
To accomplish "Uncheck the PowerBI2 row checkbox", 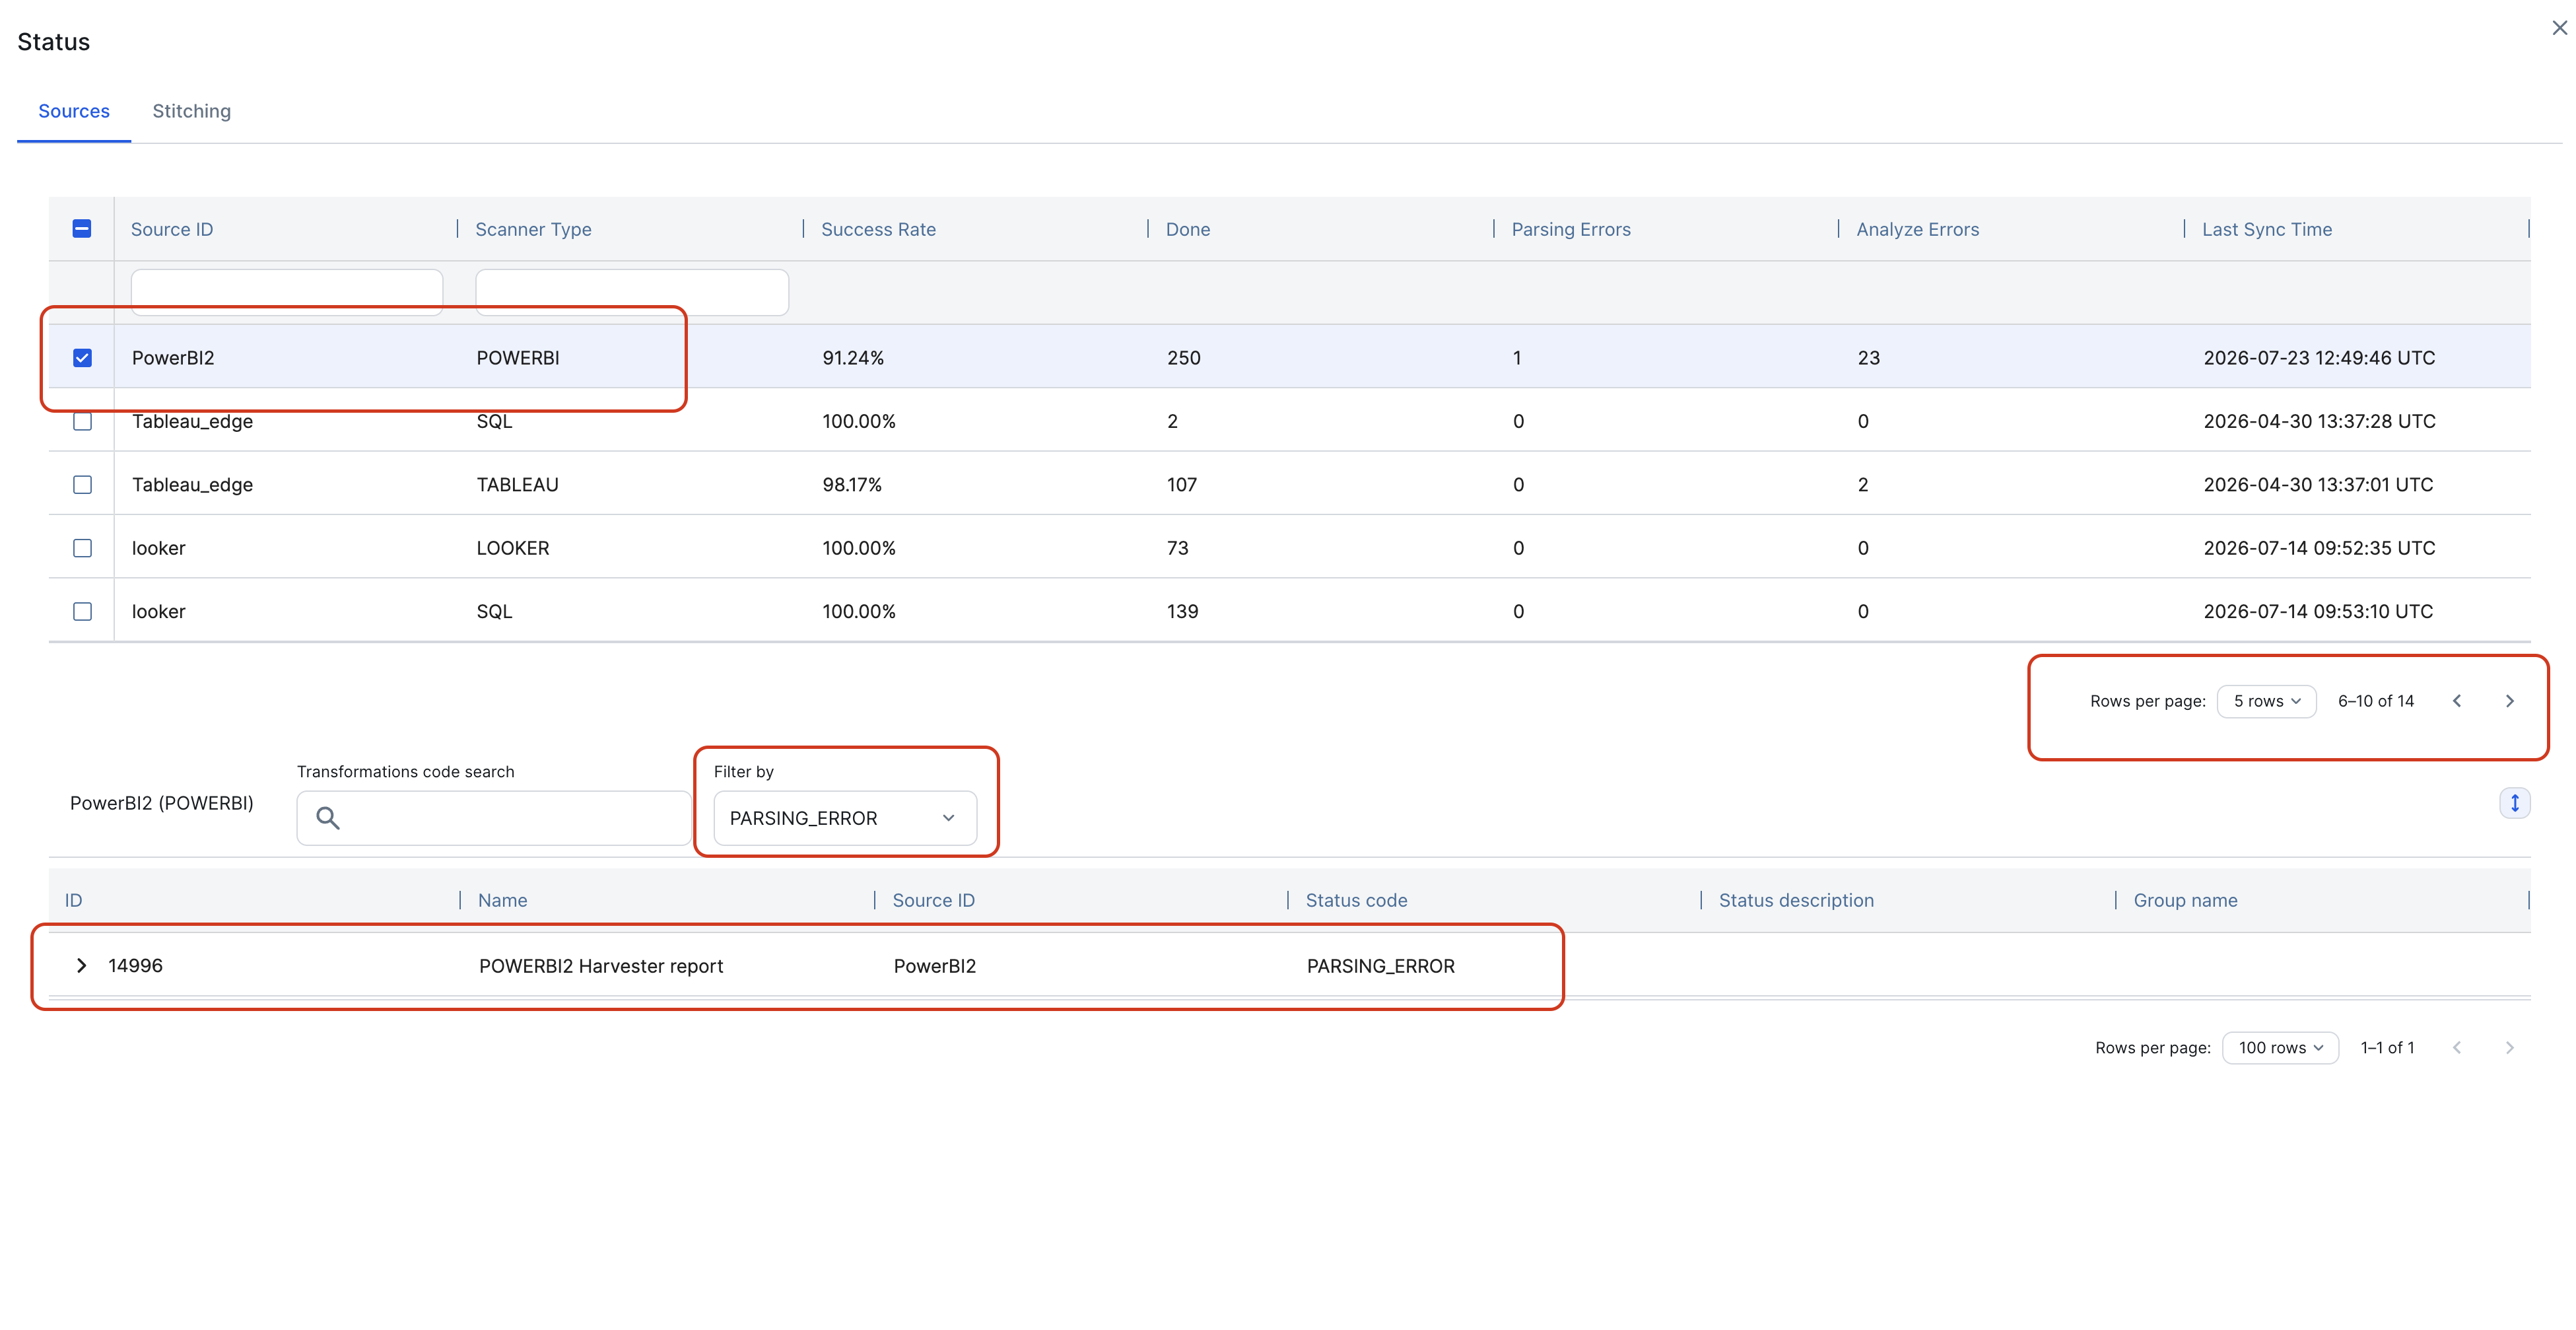I will click(82, 358).
